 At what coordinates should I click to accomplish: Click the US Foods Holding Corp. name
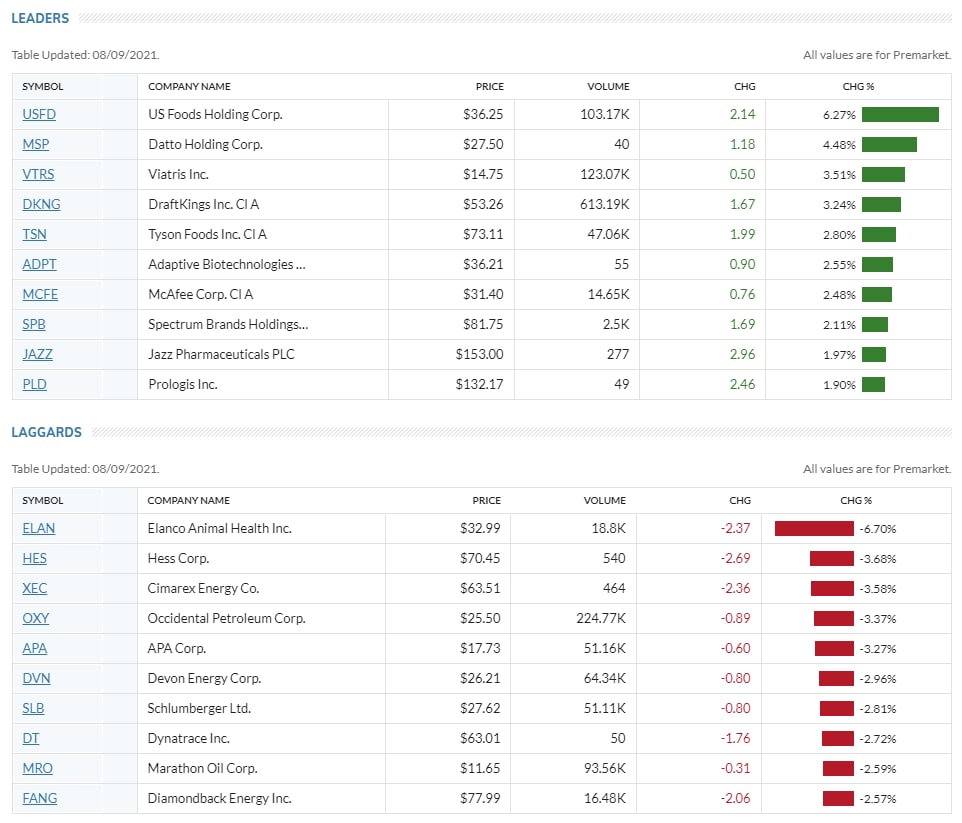(215, 114)
